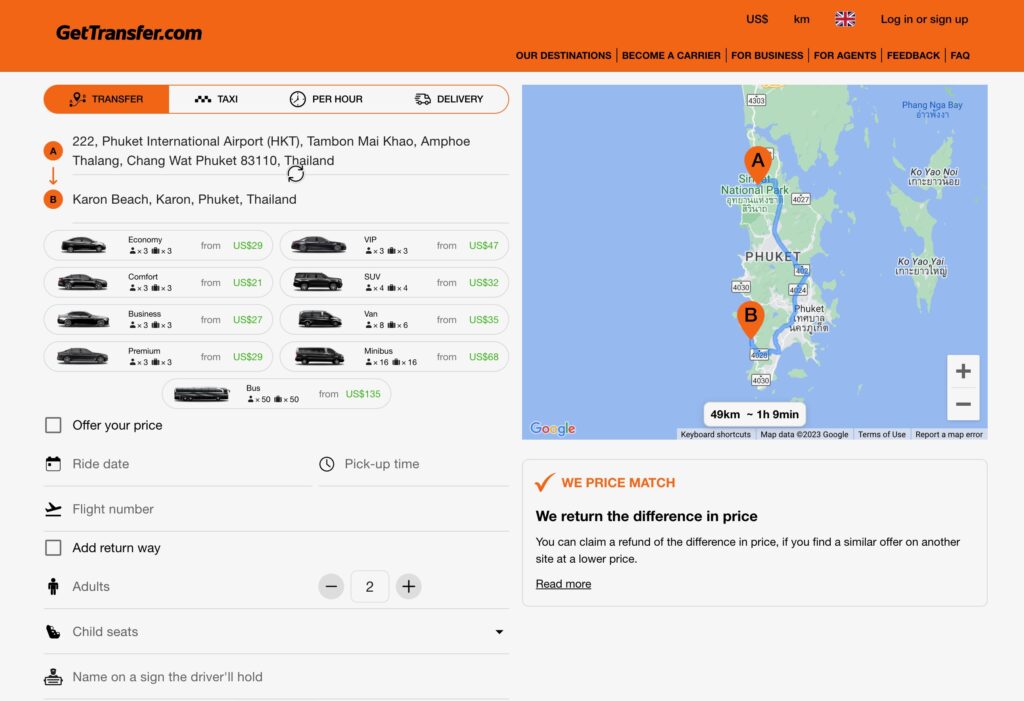The height and width of the screenshot is (701, 1024).
Task: Click the Flight number airplane icon
Action: [x=53, y=508]
